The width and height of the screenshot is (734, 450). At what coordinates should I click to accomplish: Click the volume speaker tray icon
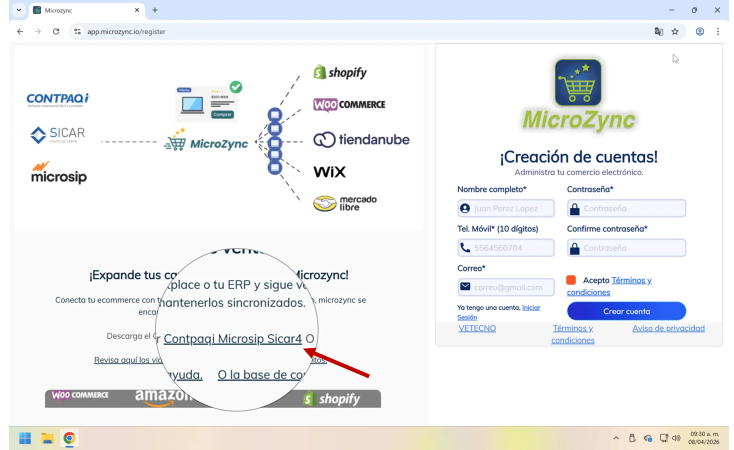click(x=676, y=438)
